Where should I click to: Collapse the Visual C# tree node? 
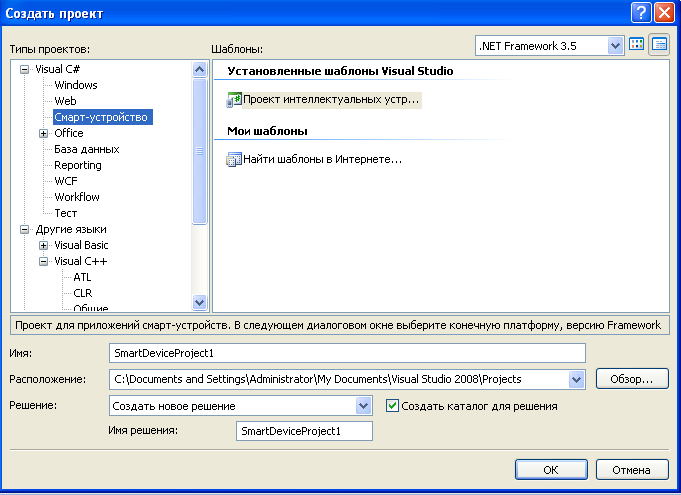point(25,69)
